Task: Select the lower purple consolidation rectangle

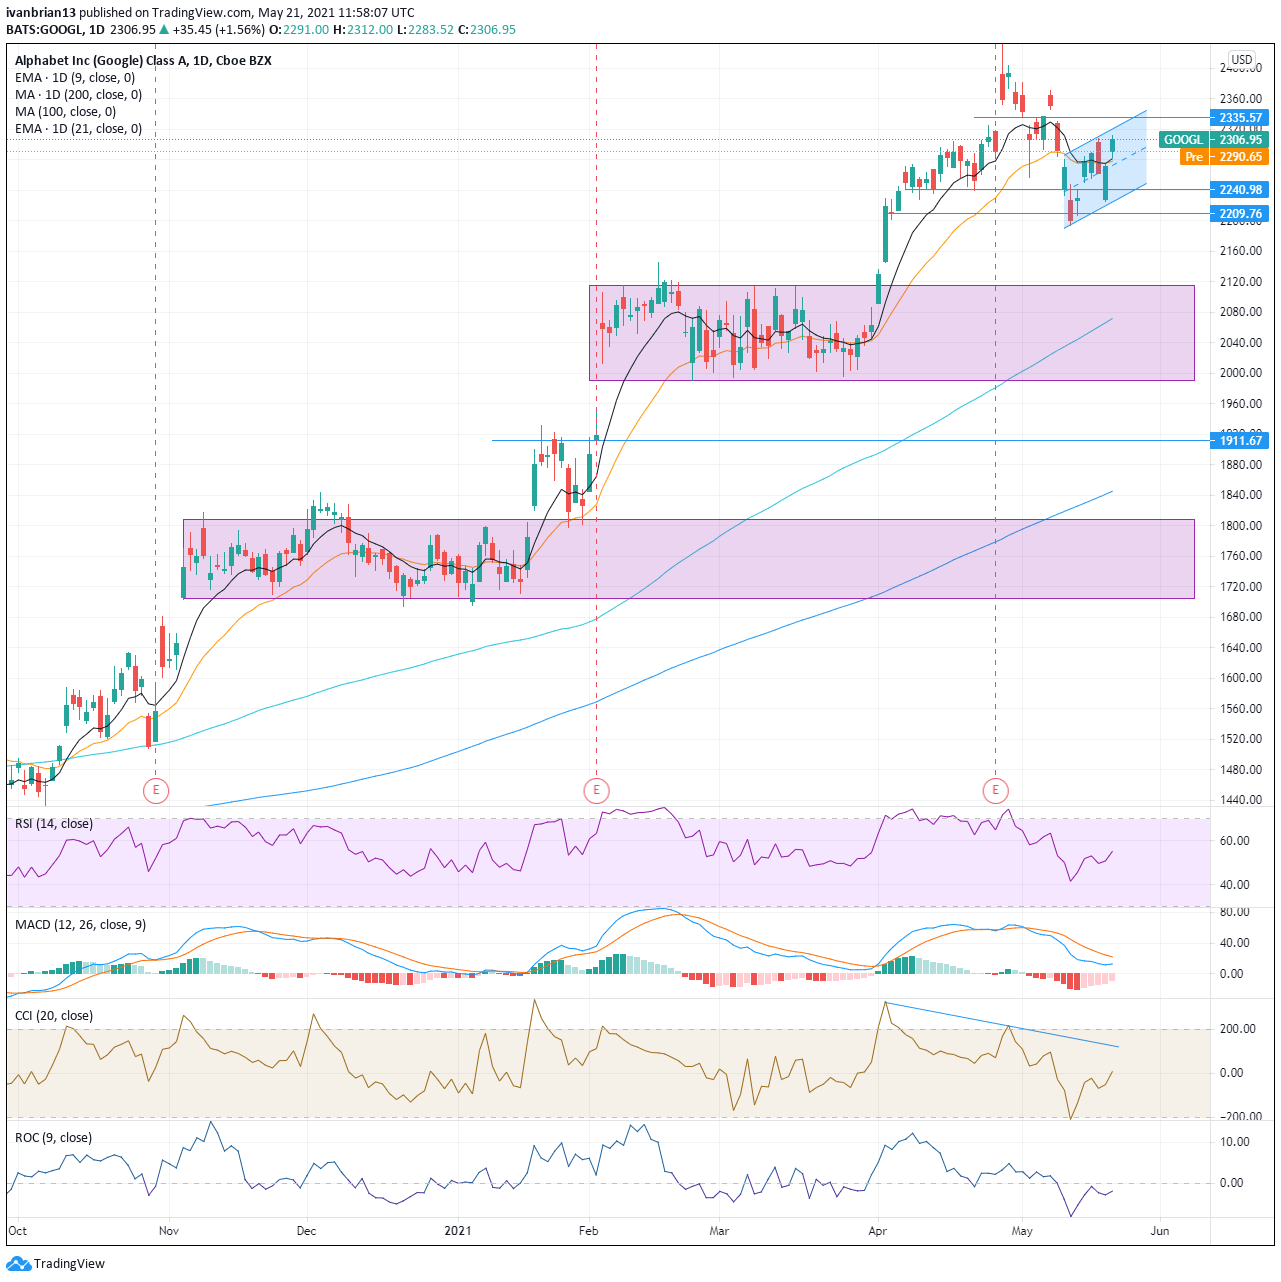Action: (x=689, y=559)
